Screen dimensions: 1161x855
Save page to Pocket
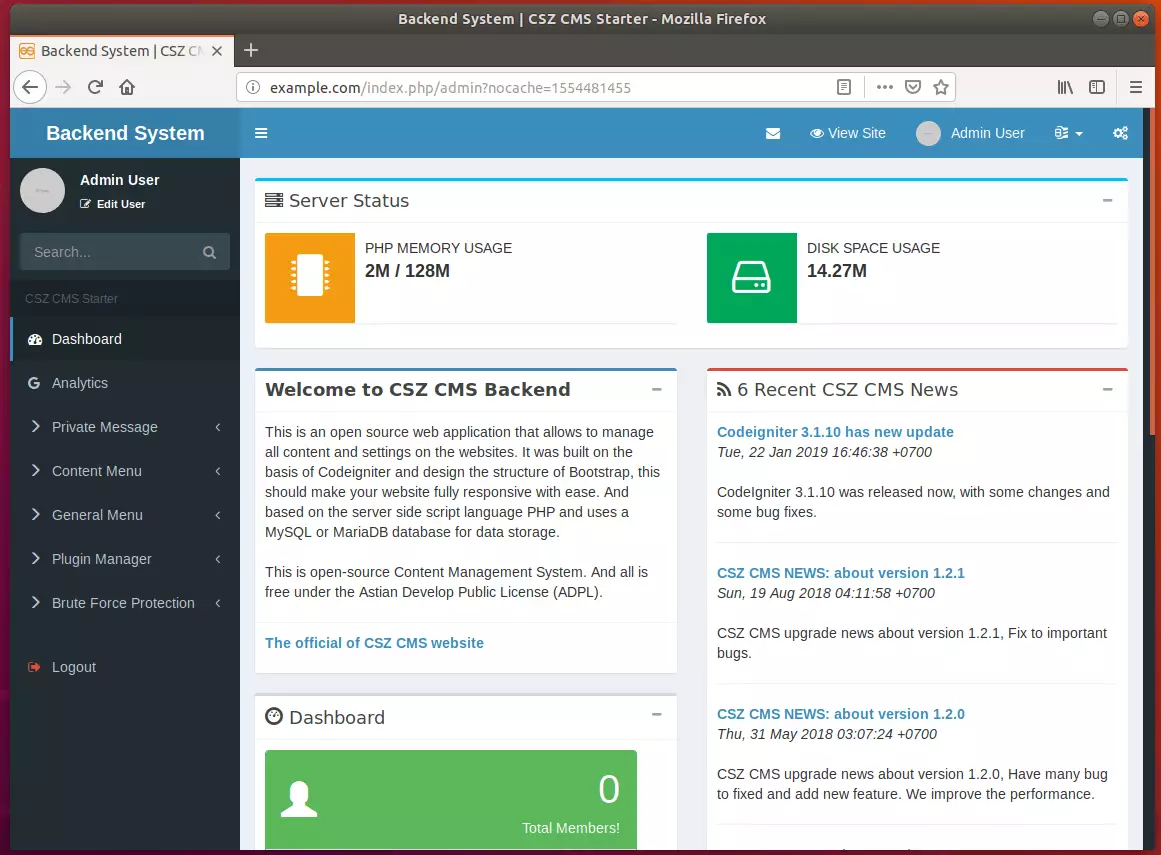(x=913, y=87)
